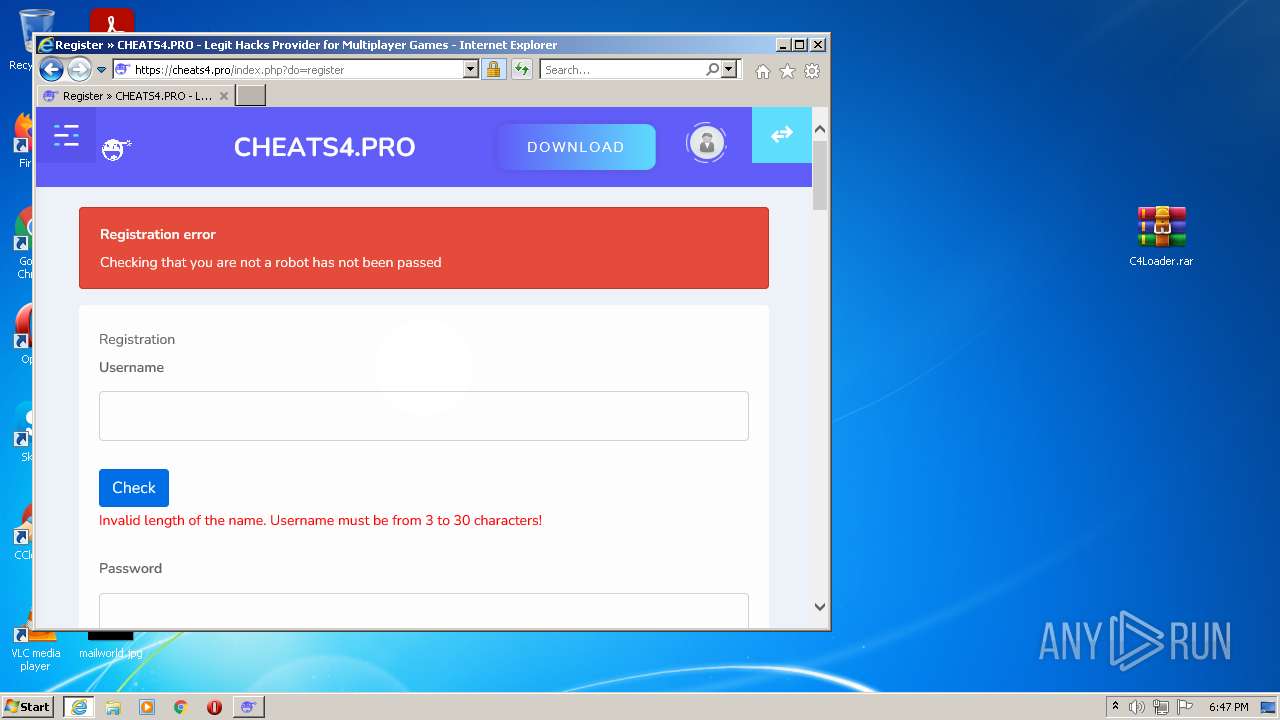The height and width of the screenshot is (720, 1280).
Task: Click the invalid username length message
Action: (320, 520)
